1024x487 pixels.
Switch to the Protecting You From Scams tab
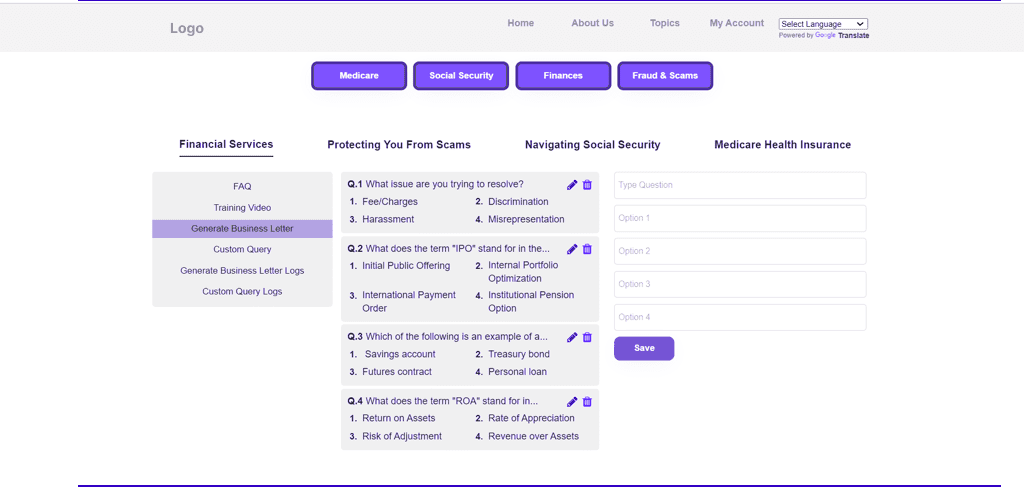pos(399,145)
